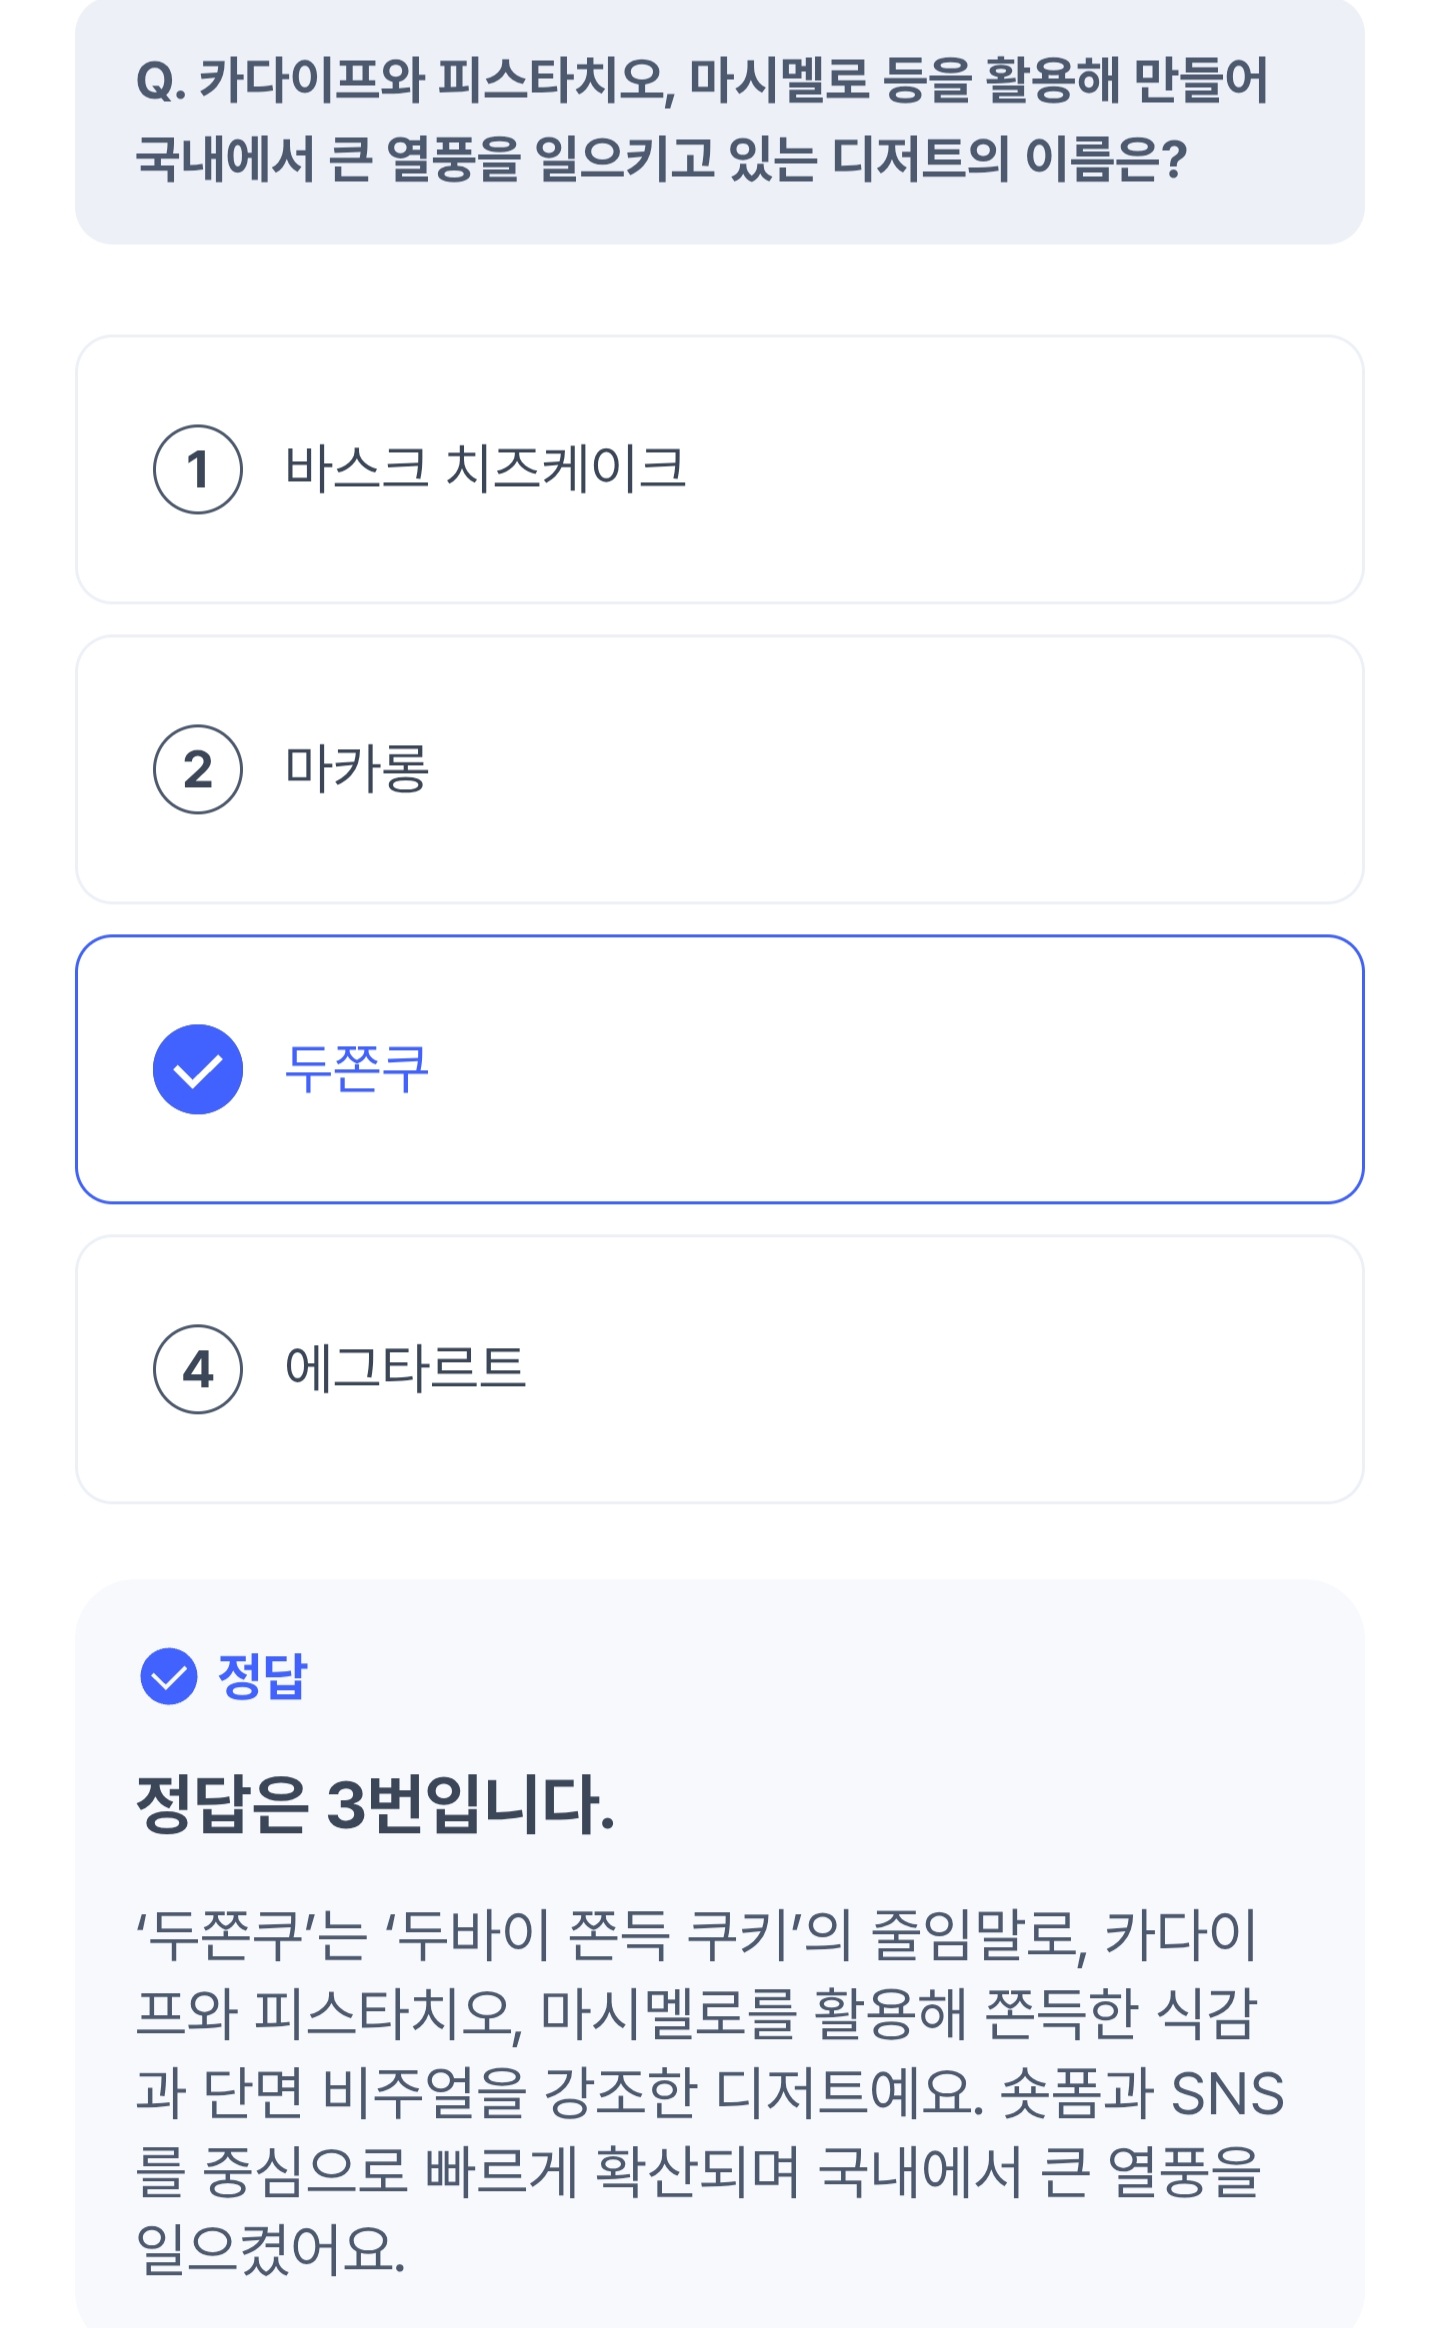Click the blue check icon next to 정답

pos(169,1676)
